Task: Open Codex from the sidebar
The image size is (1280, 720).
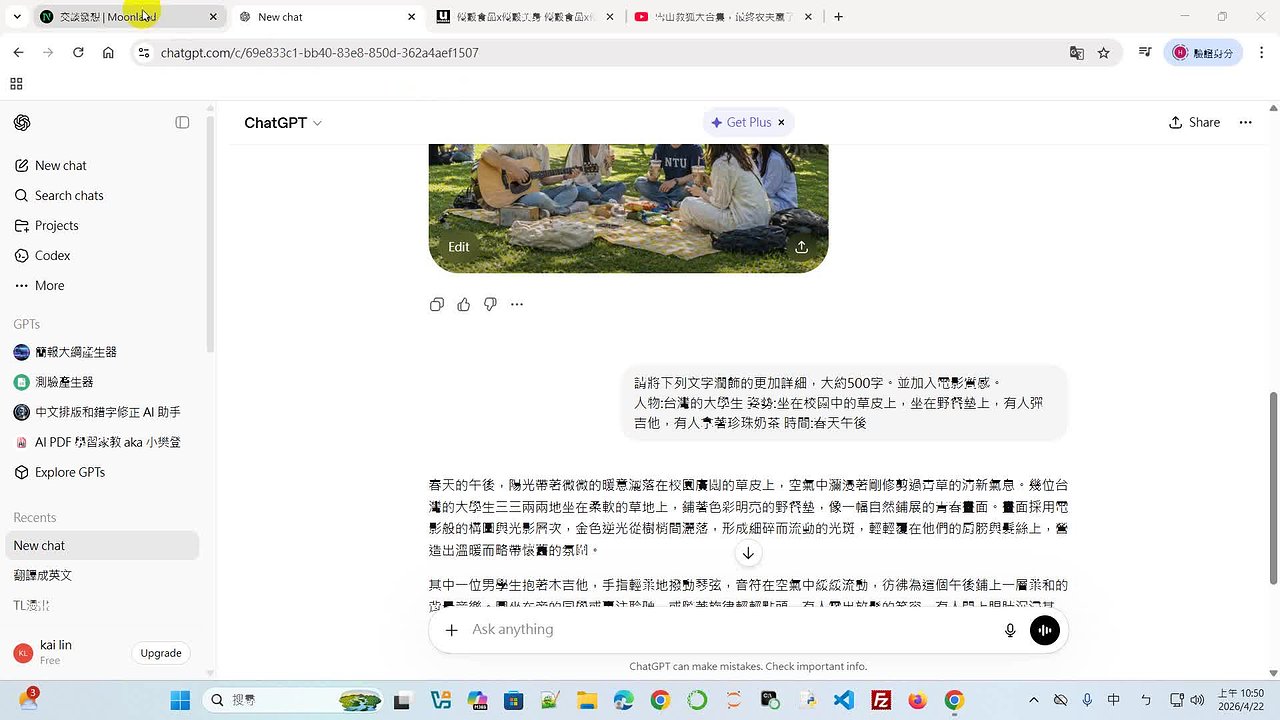Action: 54,255
